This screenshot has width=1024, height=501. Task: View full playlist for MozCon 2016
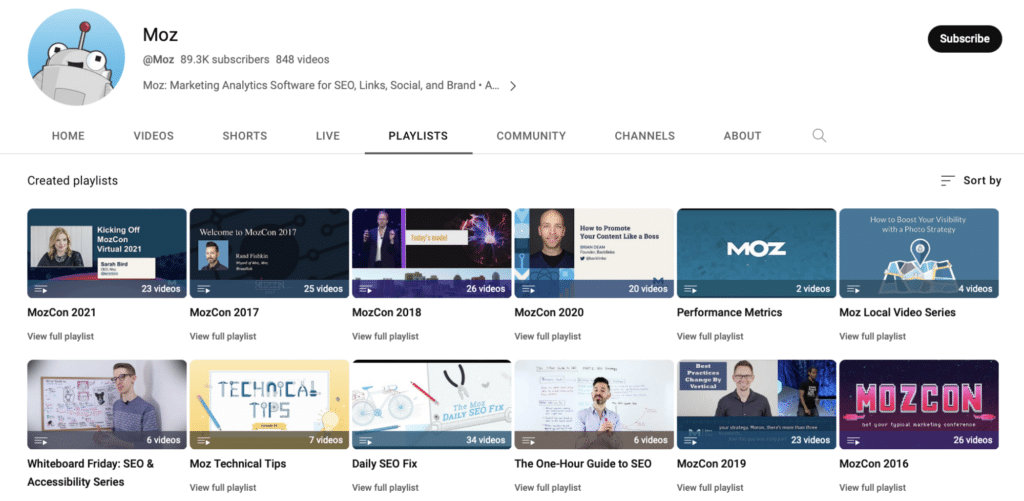point(872,488)
